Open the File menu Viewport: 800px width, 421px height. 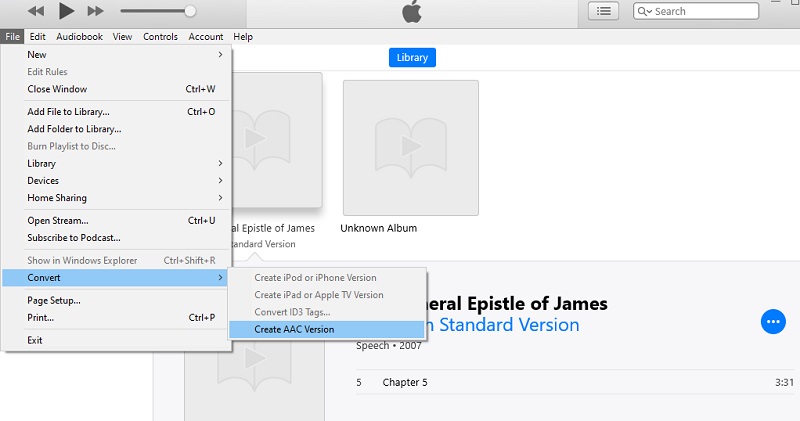coord(12,37)
